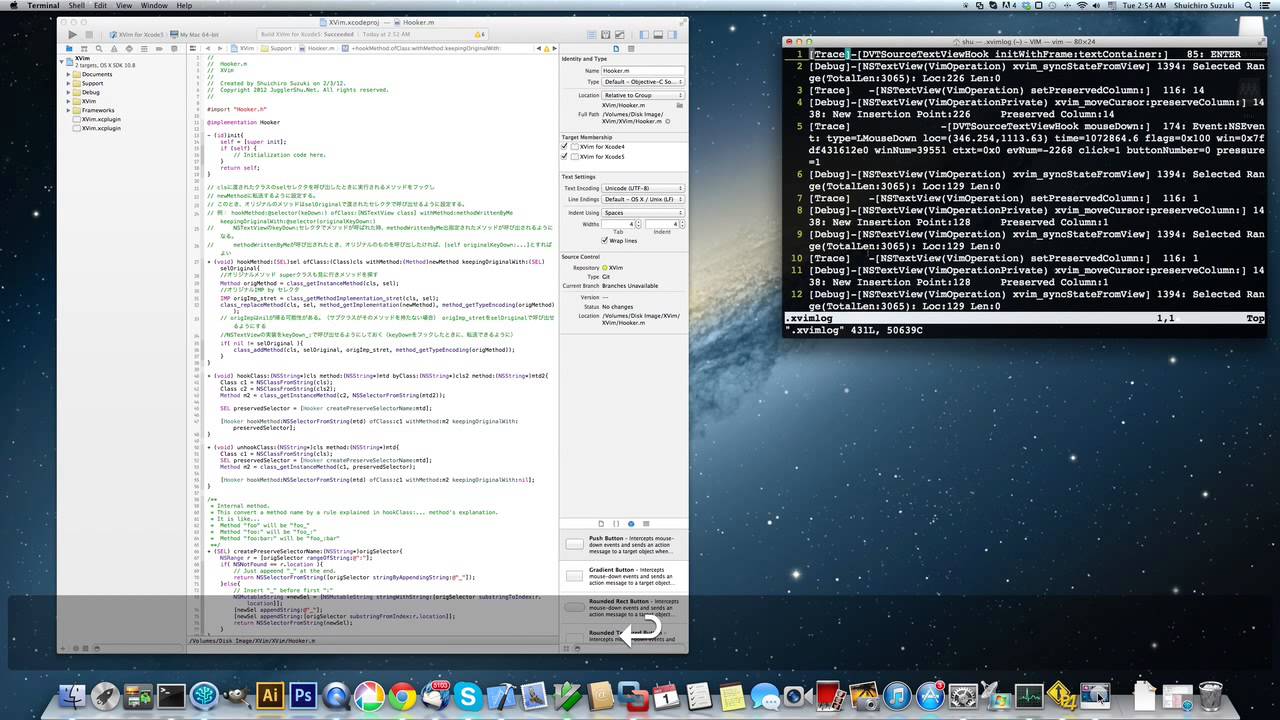Expand the Support group
The width and height of the screenshot is (1280, 720).
point(69,83)
